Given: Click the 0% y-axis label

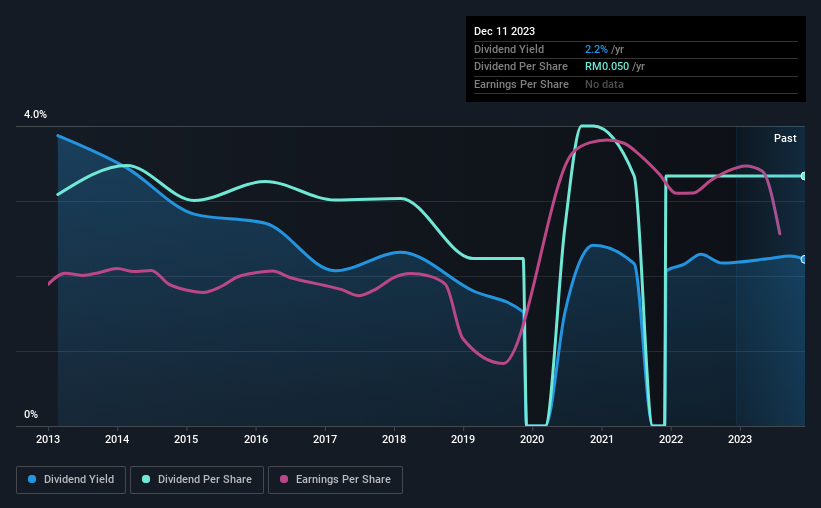Looking at the screenshot, I should coord(31,414).
